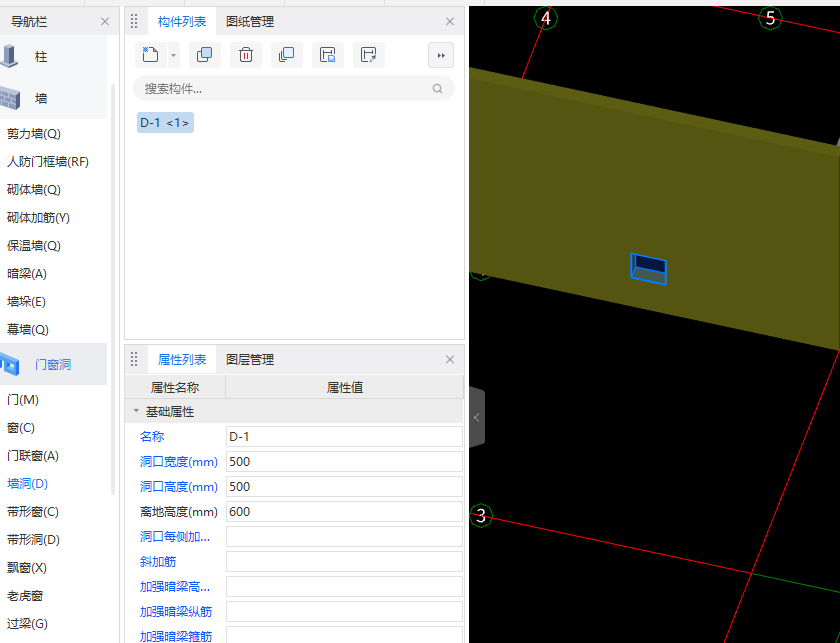Screen dimensions: 840x643
Task: Click the Extract component archive icon
Action: [x=369, y=55]
